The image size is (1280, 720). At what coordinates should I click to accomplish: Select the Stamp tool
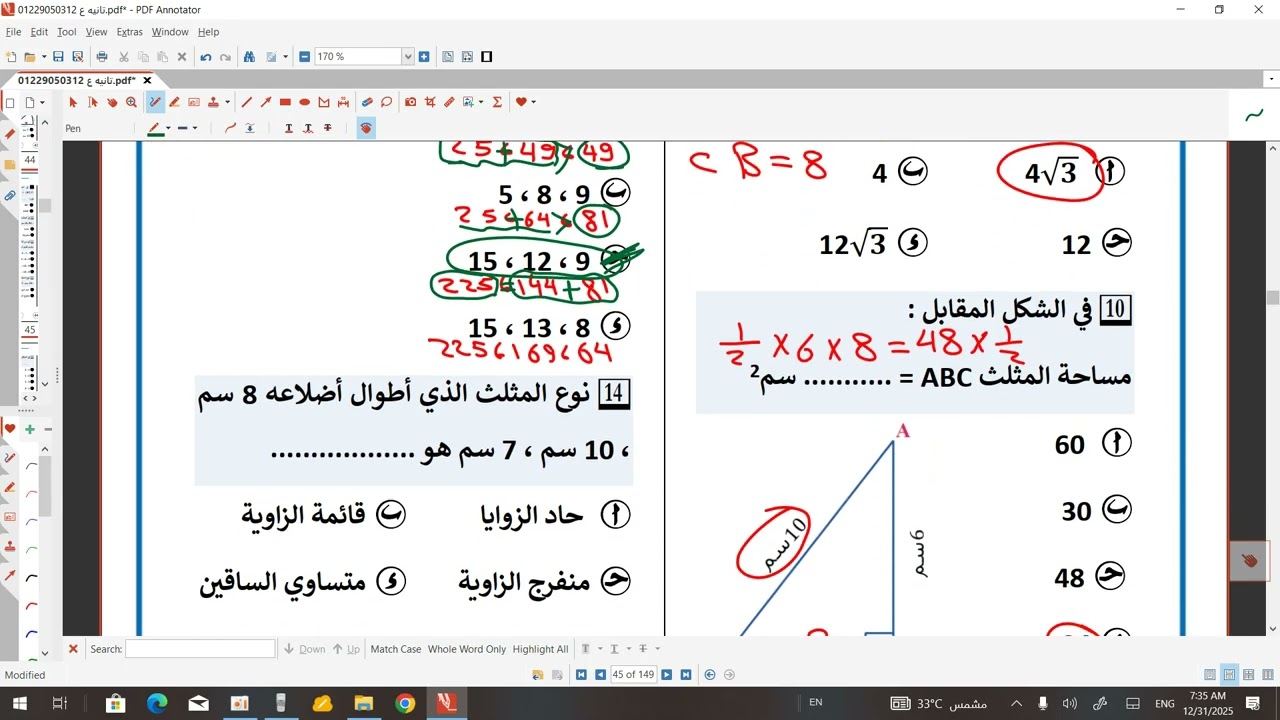pyautogui.click(x=215, y=102)
